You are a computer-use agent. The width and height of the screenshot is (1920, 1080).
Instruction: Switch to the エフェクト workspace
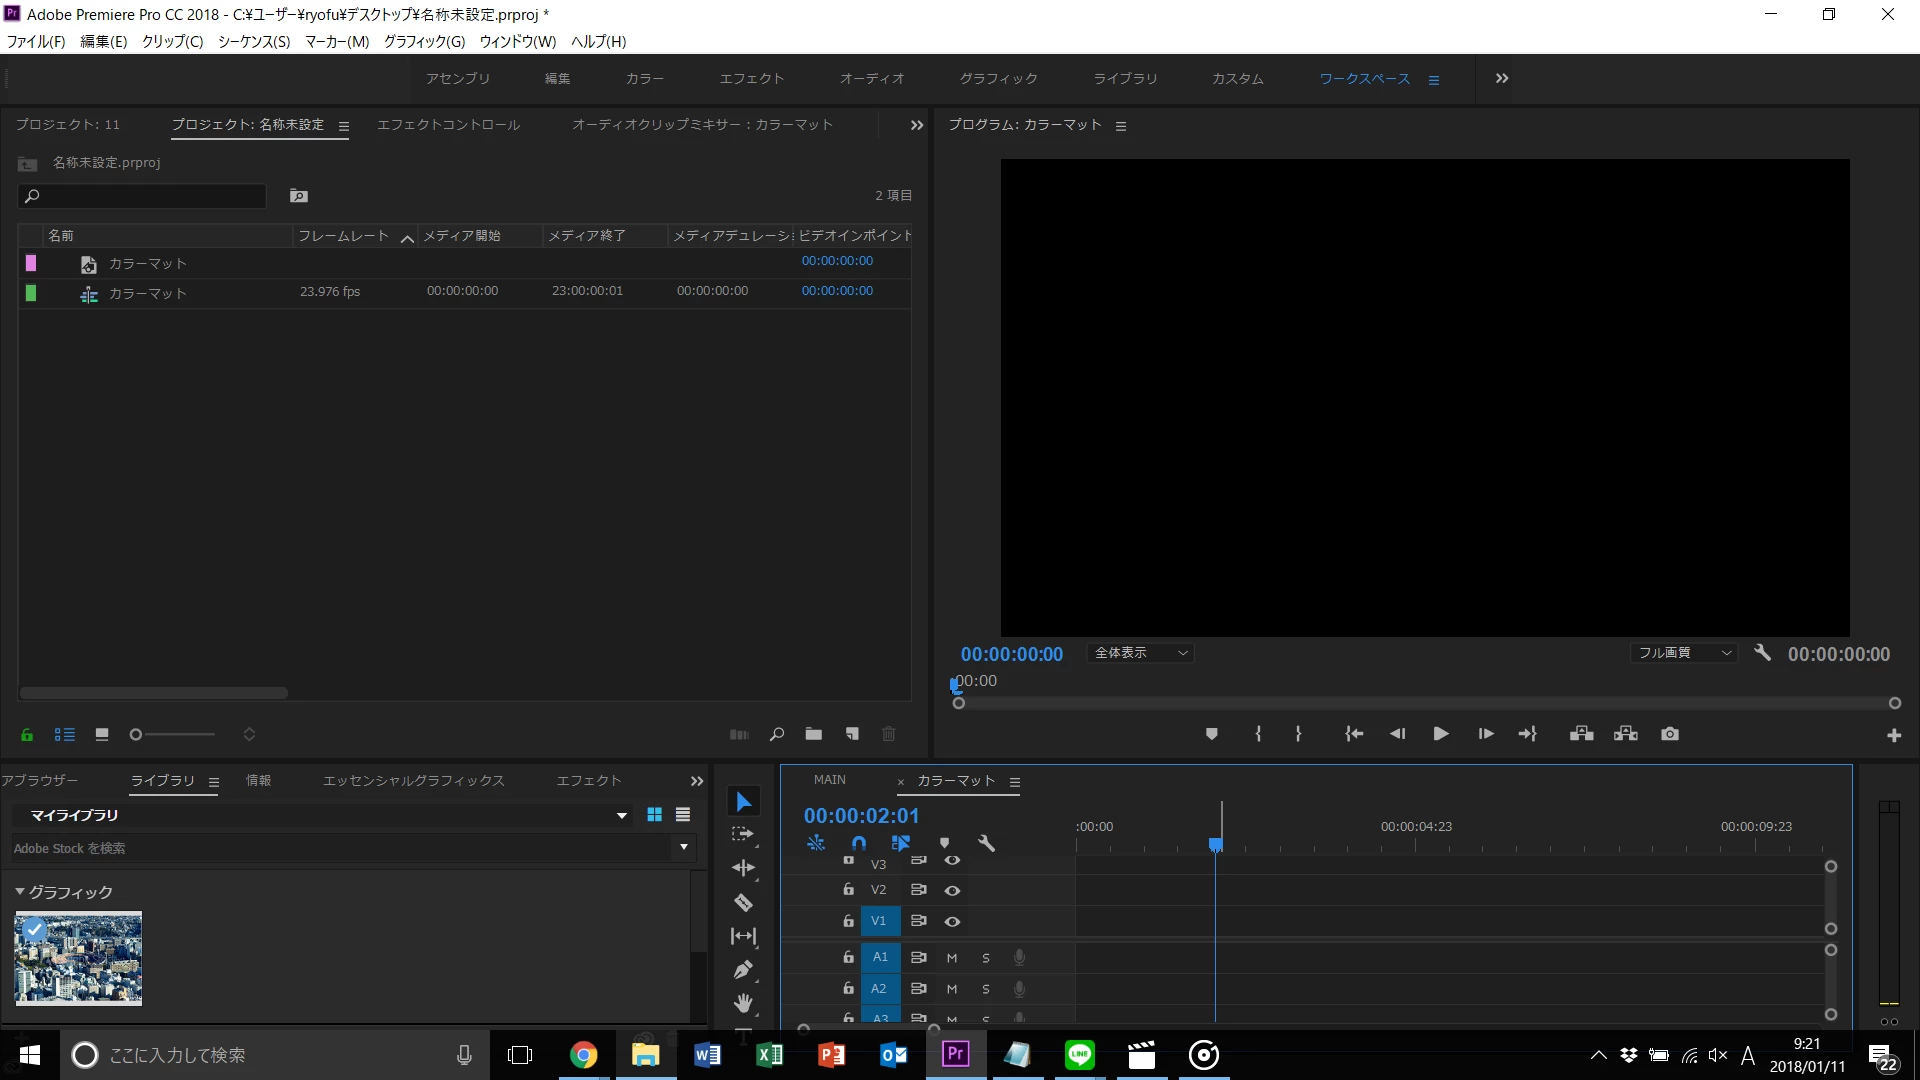(752, 79)
